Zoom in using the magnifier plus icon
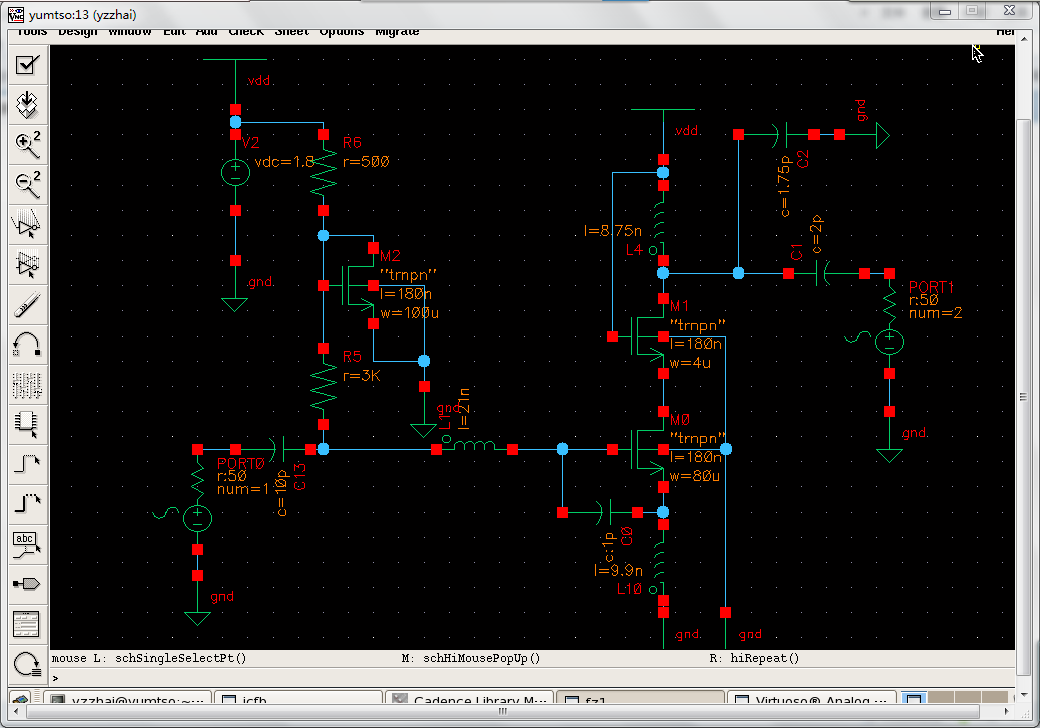 (x=28, y=144)
